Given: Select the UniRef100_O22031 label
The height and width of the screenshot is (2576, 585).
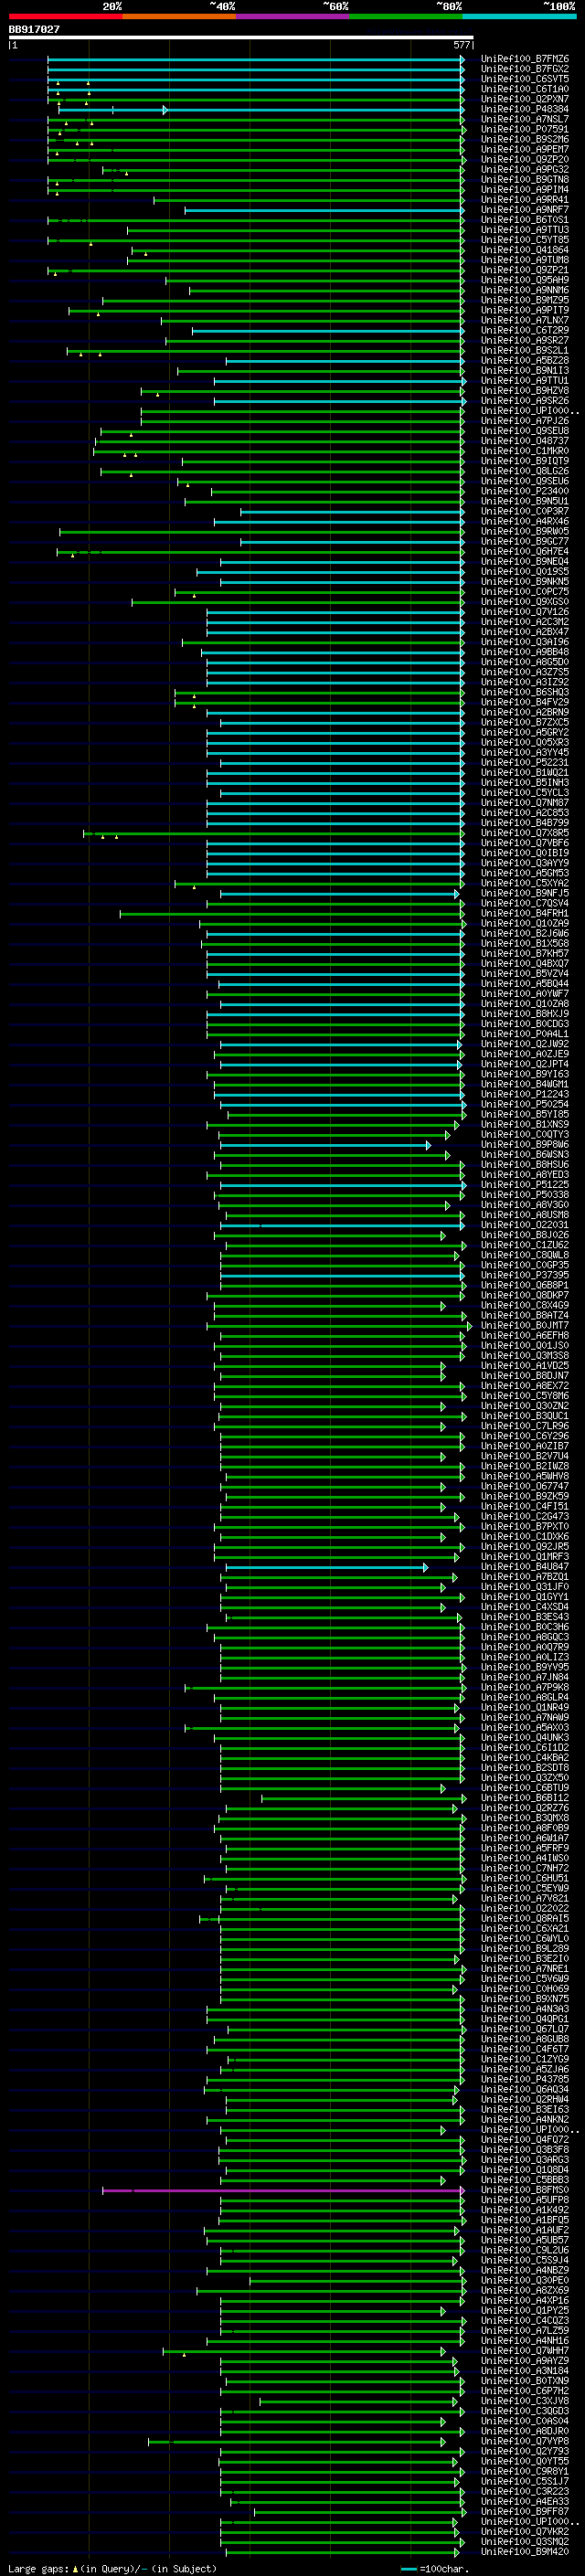Looking at the screenshot, I should [x=525, y=1225].
